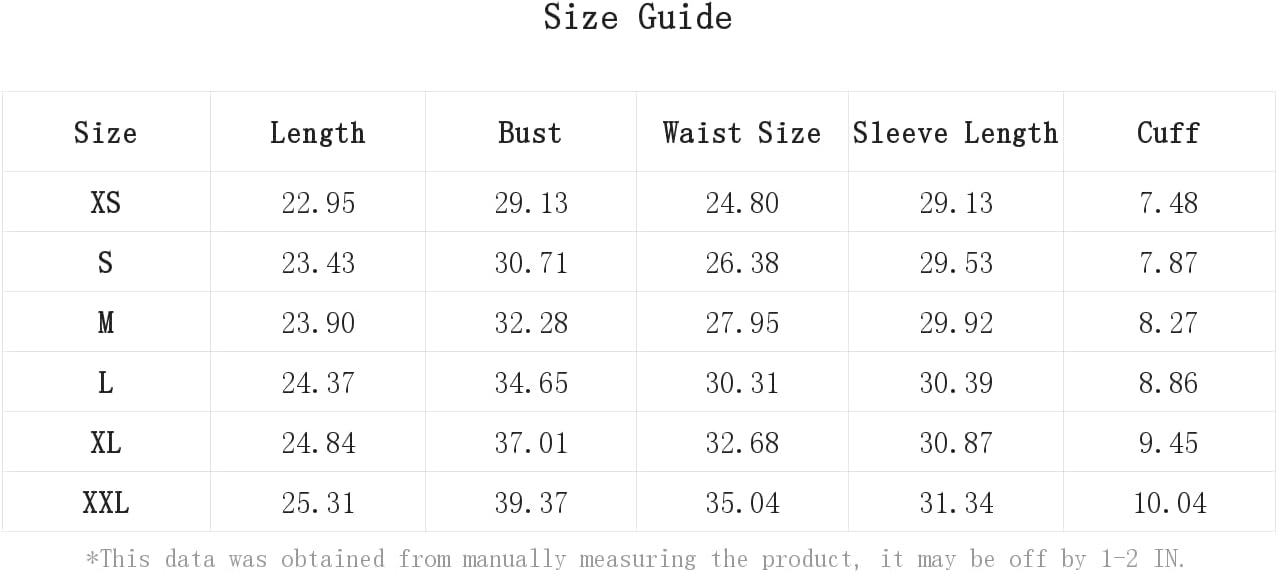
Task: Click the XXL size row label
Action: (105, 502)
